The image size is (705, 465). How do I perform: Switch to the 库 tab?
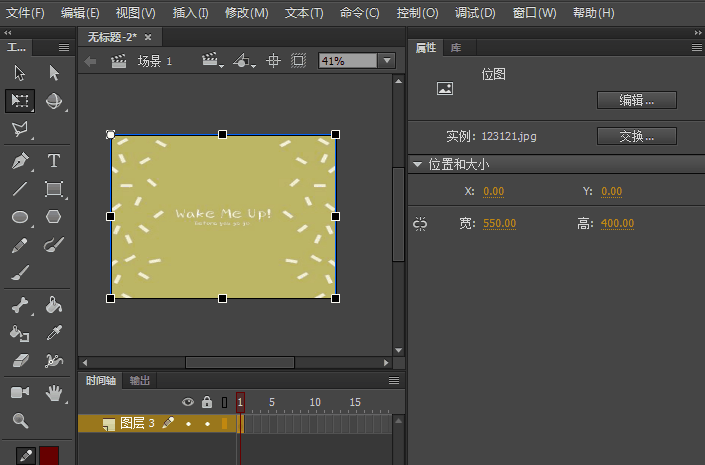click(456, 47)
